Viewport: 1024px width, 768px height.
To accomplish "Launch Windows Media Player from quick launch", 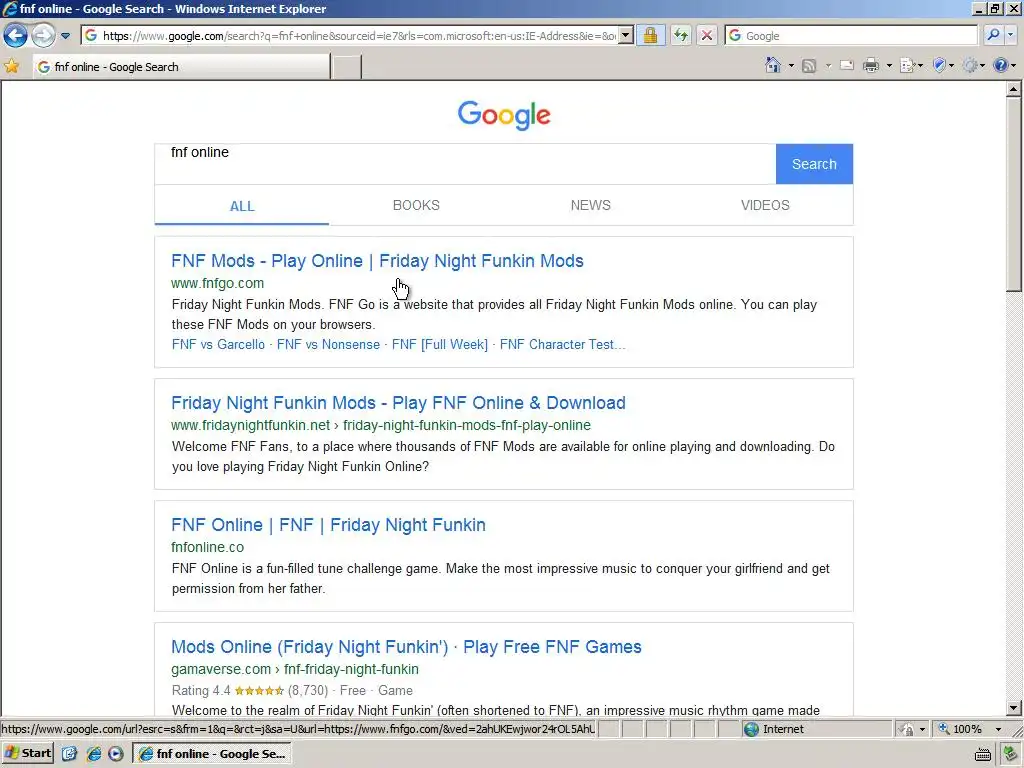I will (x=116, y=754).
